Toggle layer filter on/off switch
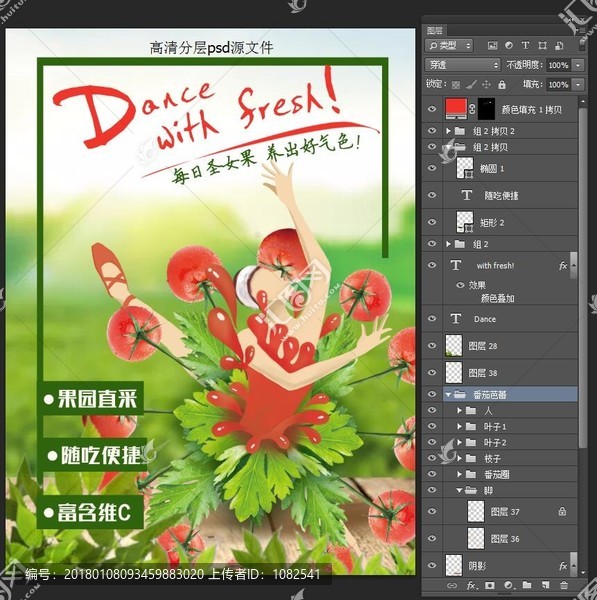Screen dimensions: 597x600 click(582, 45)
